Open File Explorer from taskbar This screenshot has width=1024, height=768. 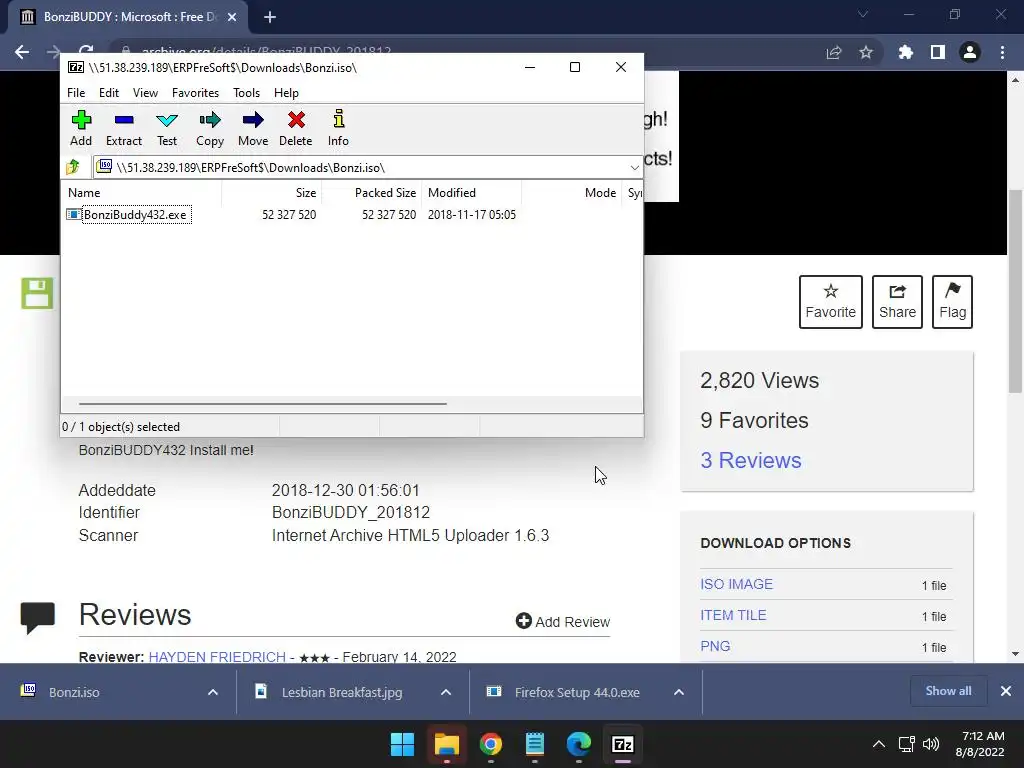click(x=447, y=744)
